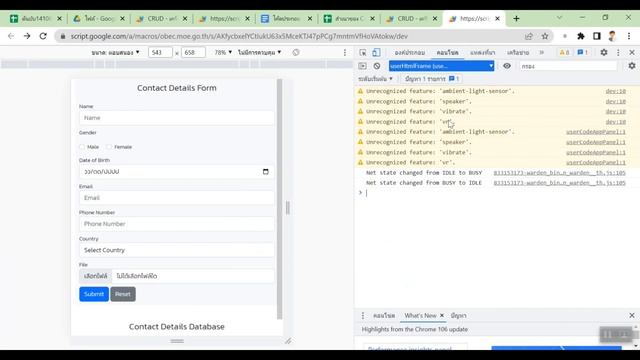Switch to the Elements DevTools tab
The width and height of the screenshot is (640, 360).
409,53
